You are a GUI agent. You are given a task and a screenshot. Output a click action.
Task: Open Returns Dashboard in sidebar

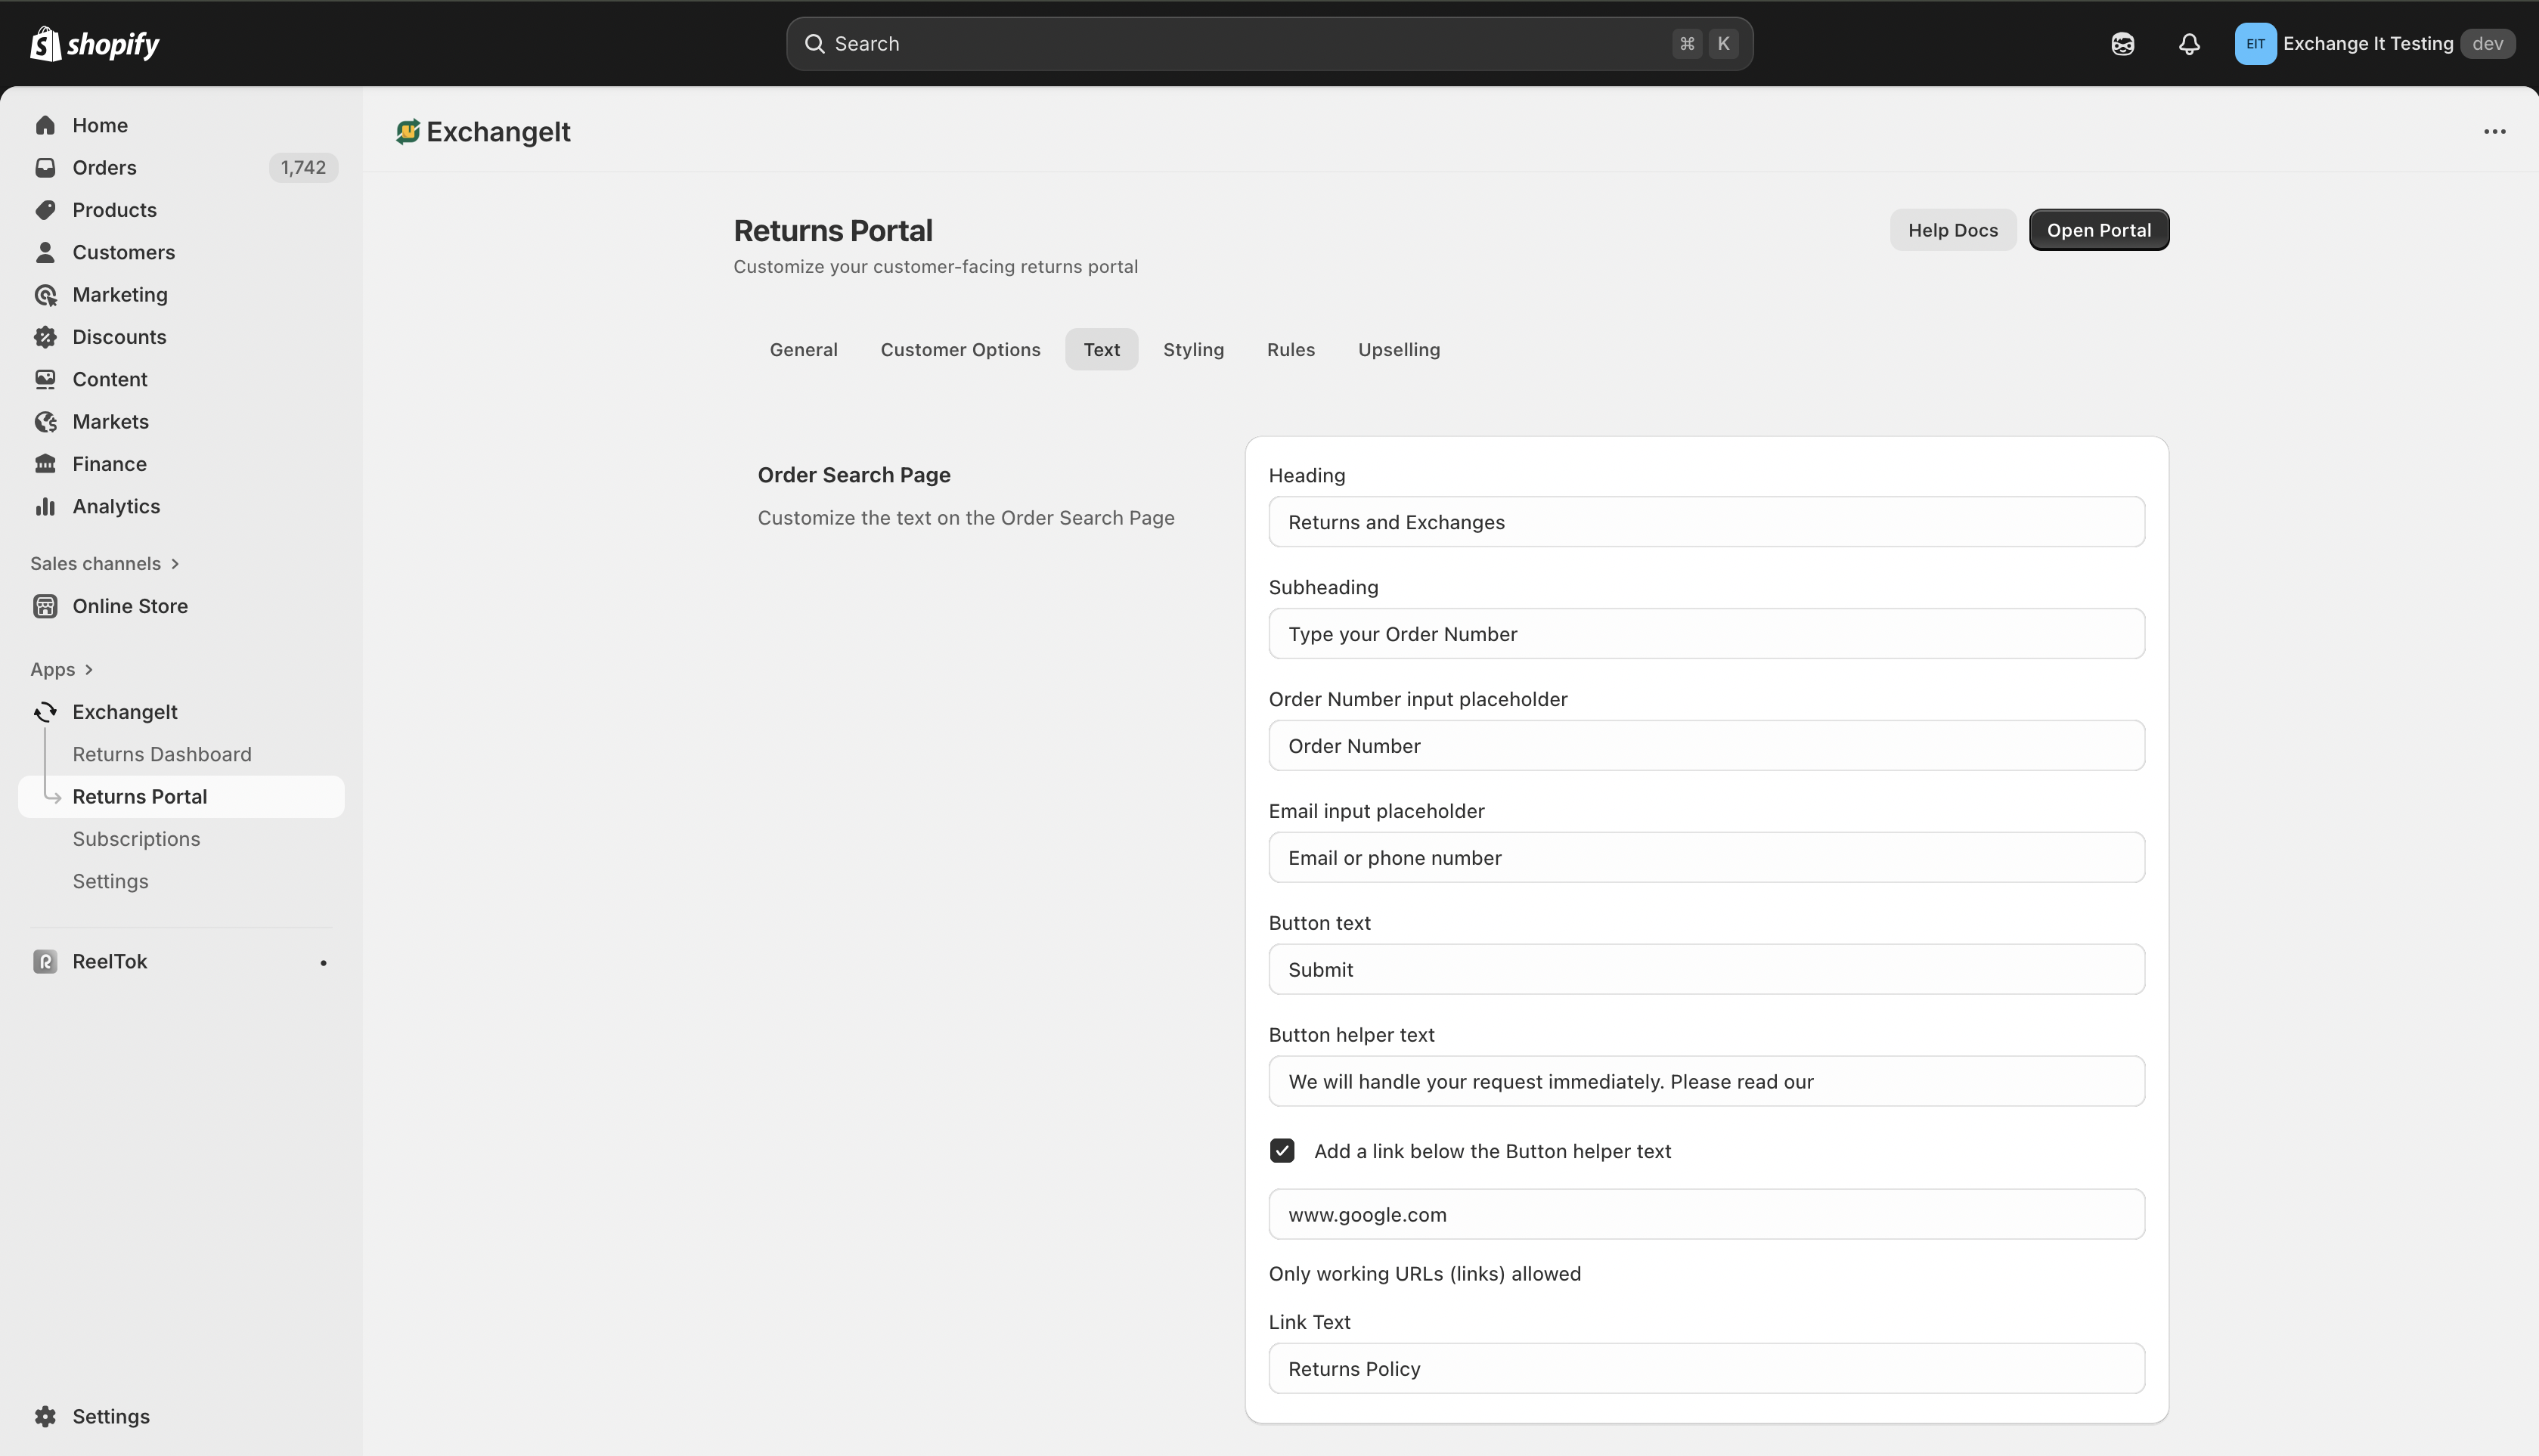pyautogui.click(x=162, y=754)
